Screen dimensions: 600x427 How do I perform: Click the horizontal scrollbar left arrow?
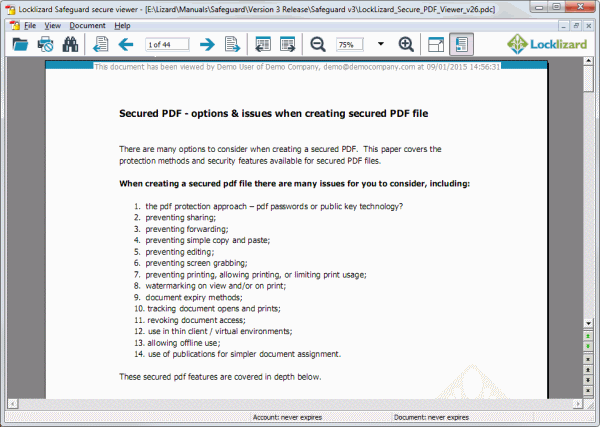pos(13,404)
